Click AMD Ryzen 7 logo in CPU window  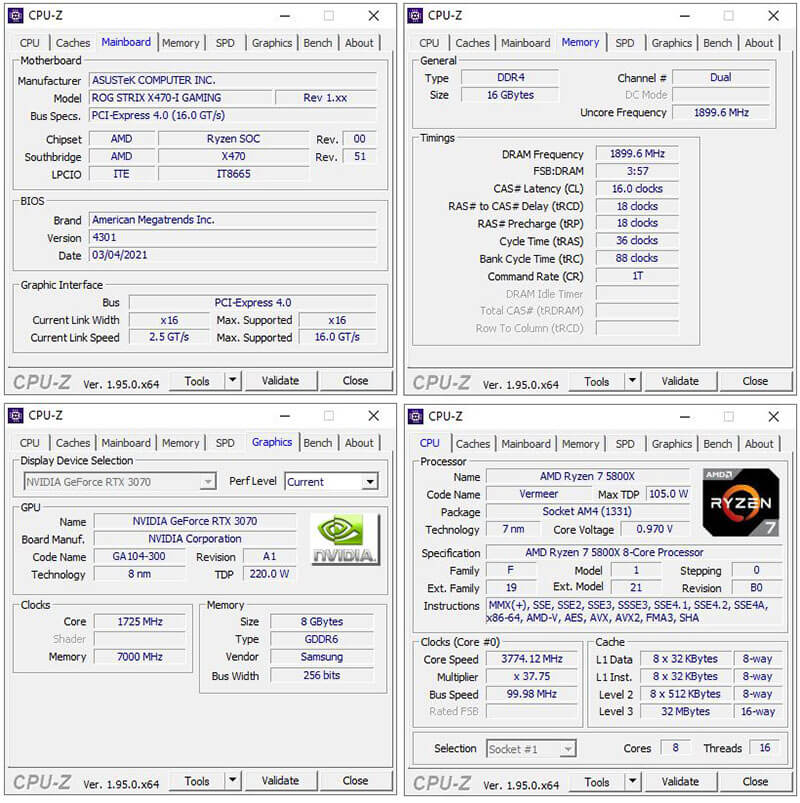click(x=741, y=502)
